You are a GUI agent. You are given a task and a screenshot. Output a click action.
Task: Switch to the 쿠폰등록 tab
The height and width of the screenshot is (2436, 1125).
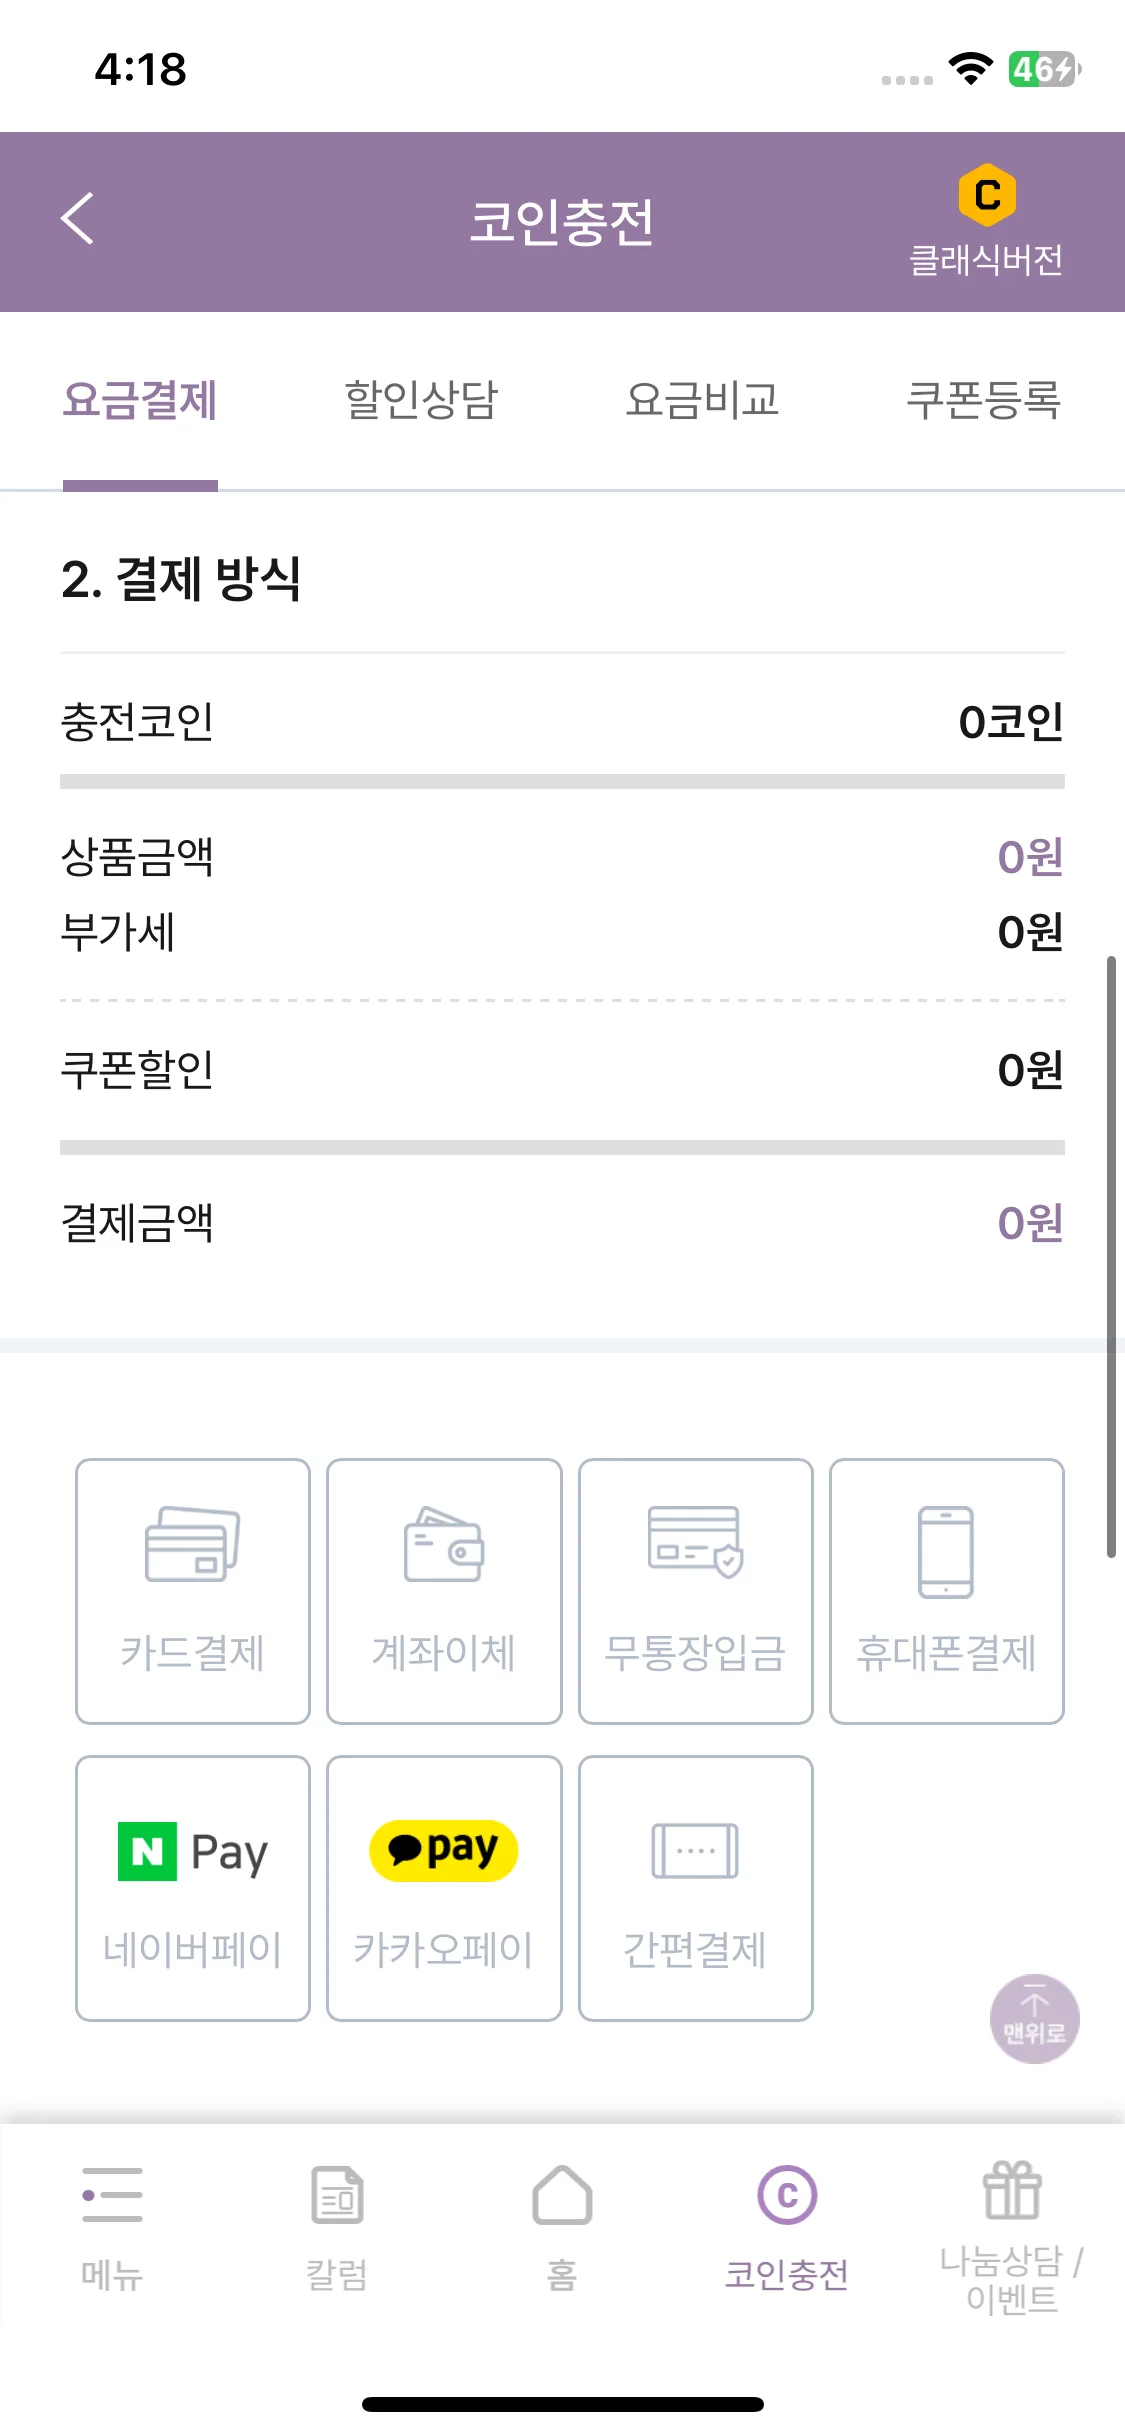(x=984, y=401)
